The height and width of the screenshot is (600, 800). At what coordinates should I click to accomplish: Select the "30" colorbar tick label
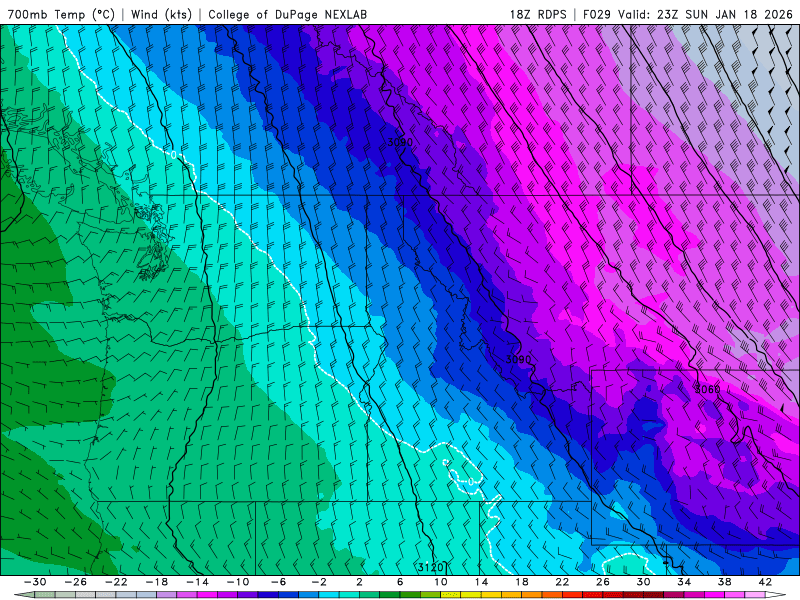point(643,582)
